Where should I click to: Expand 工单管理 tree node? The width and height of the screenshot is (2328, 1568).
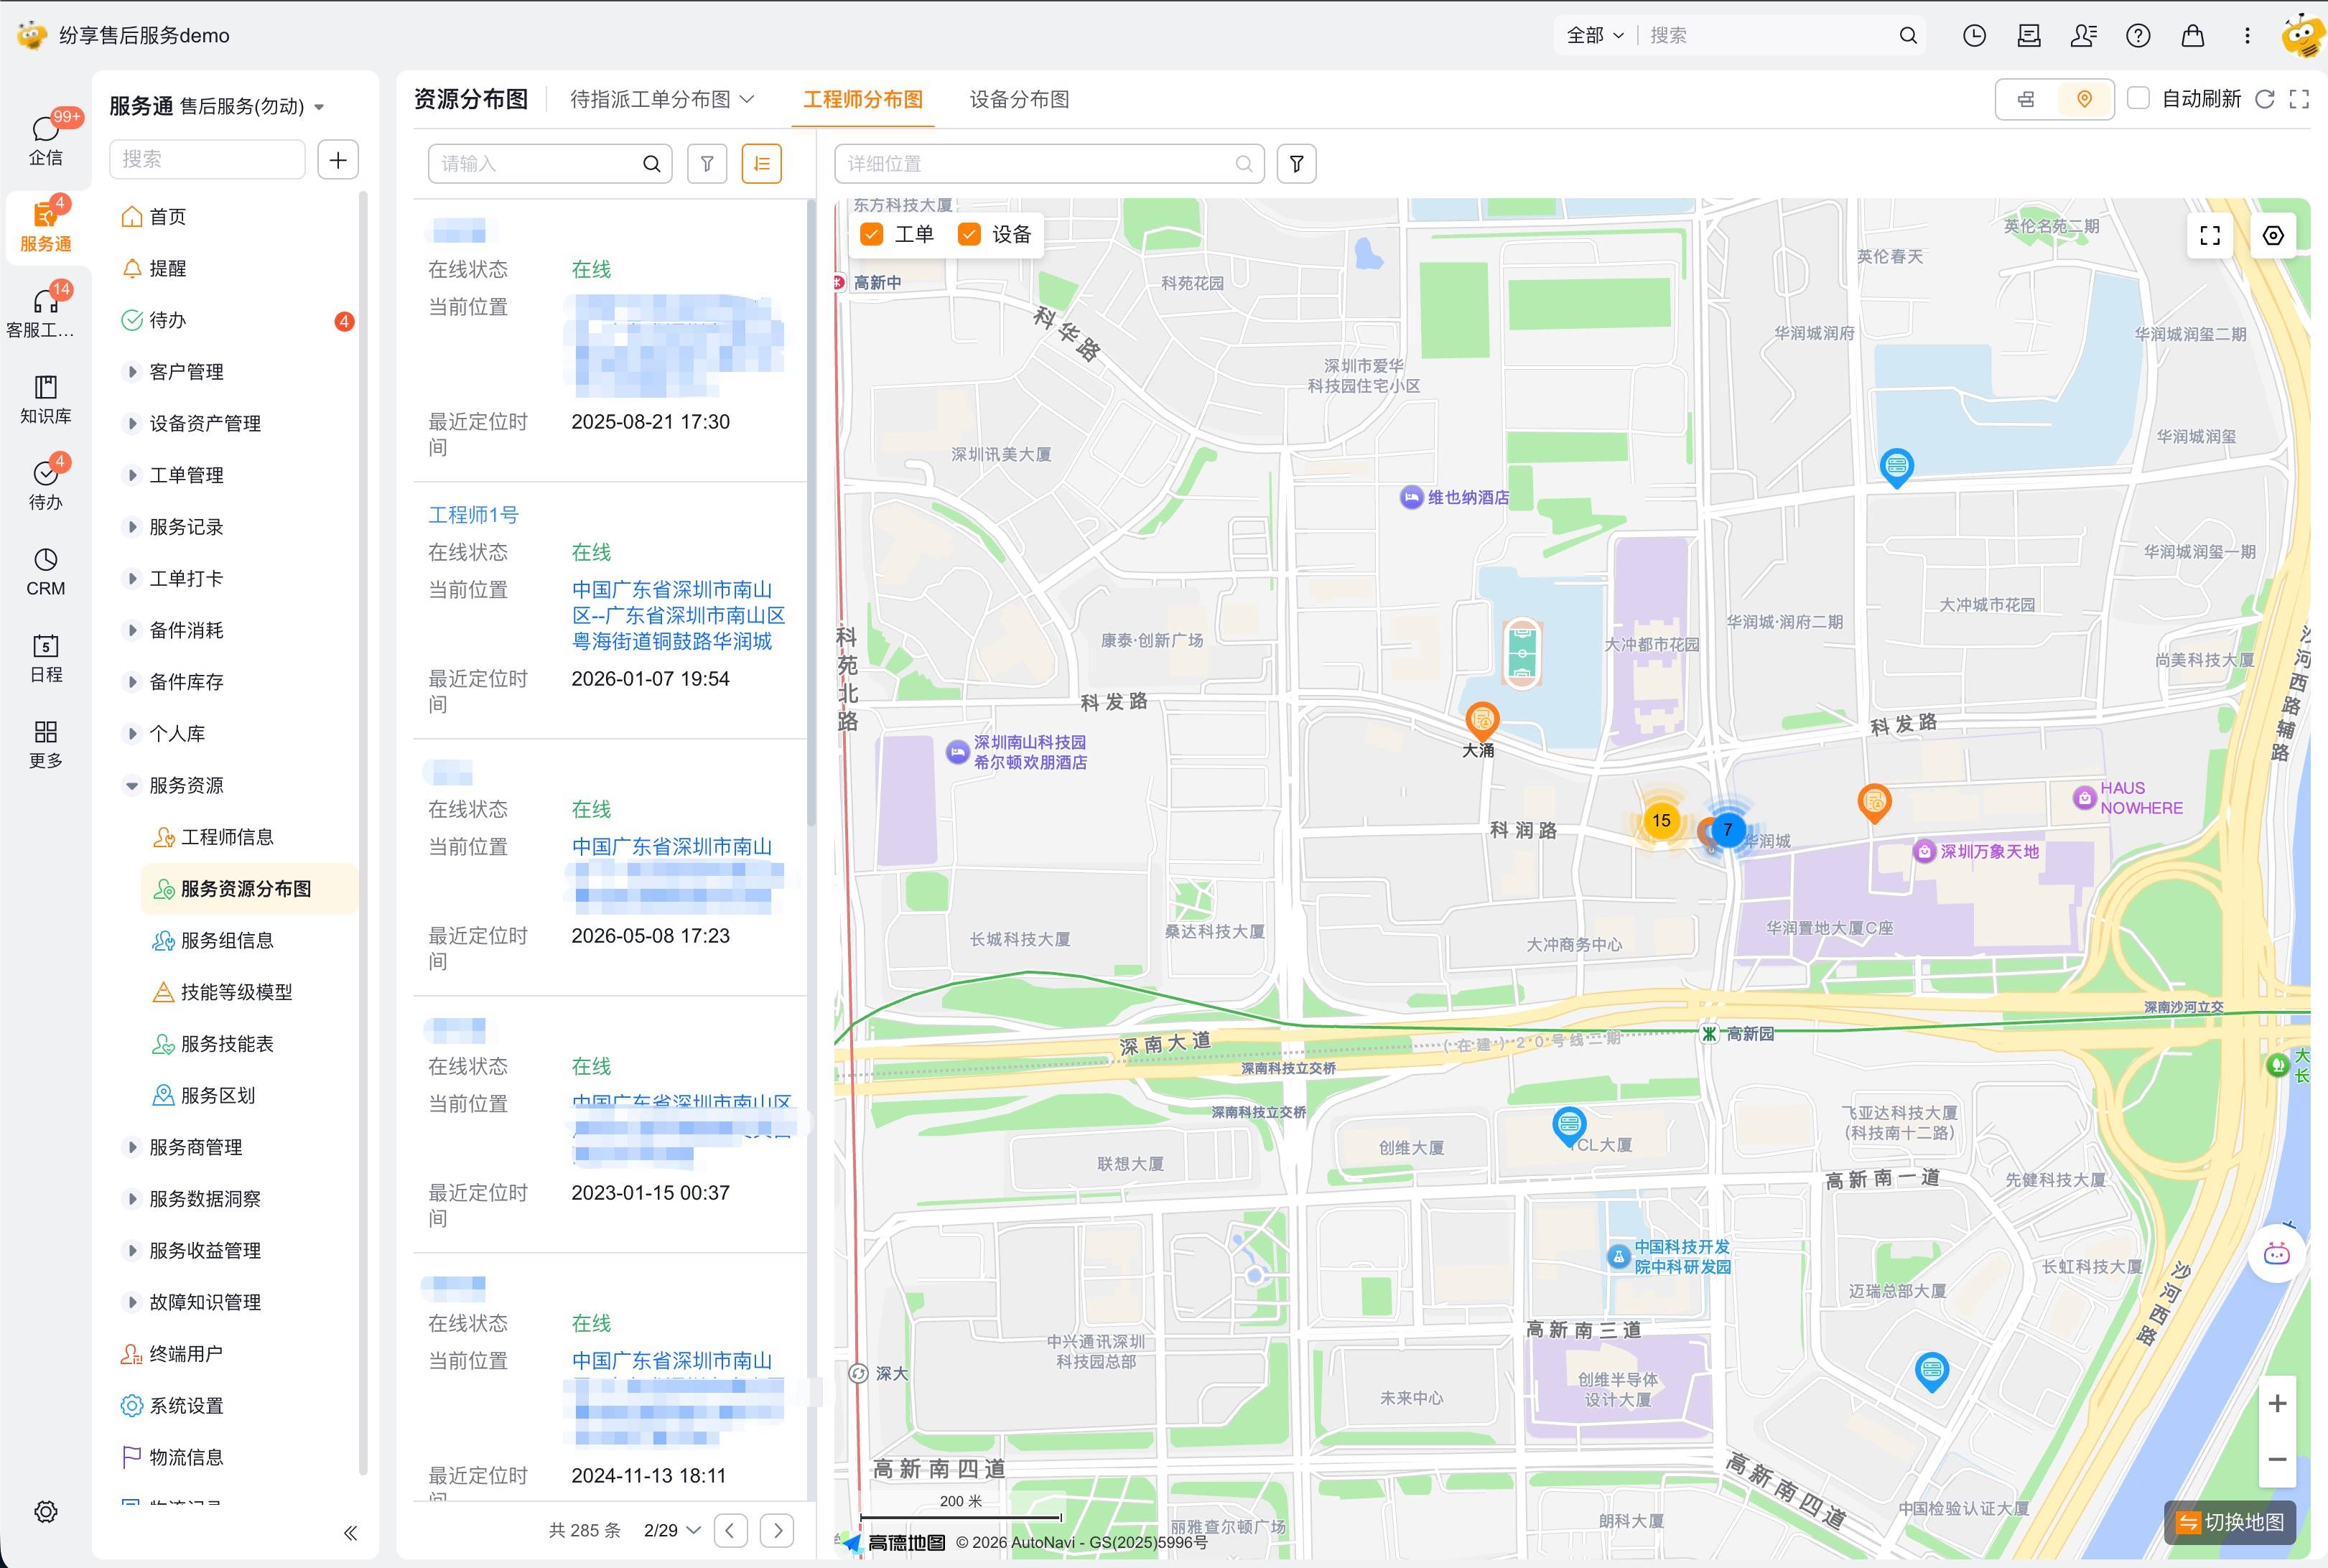point(131,475)
